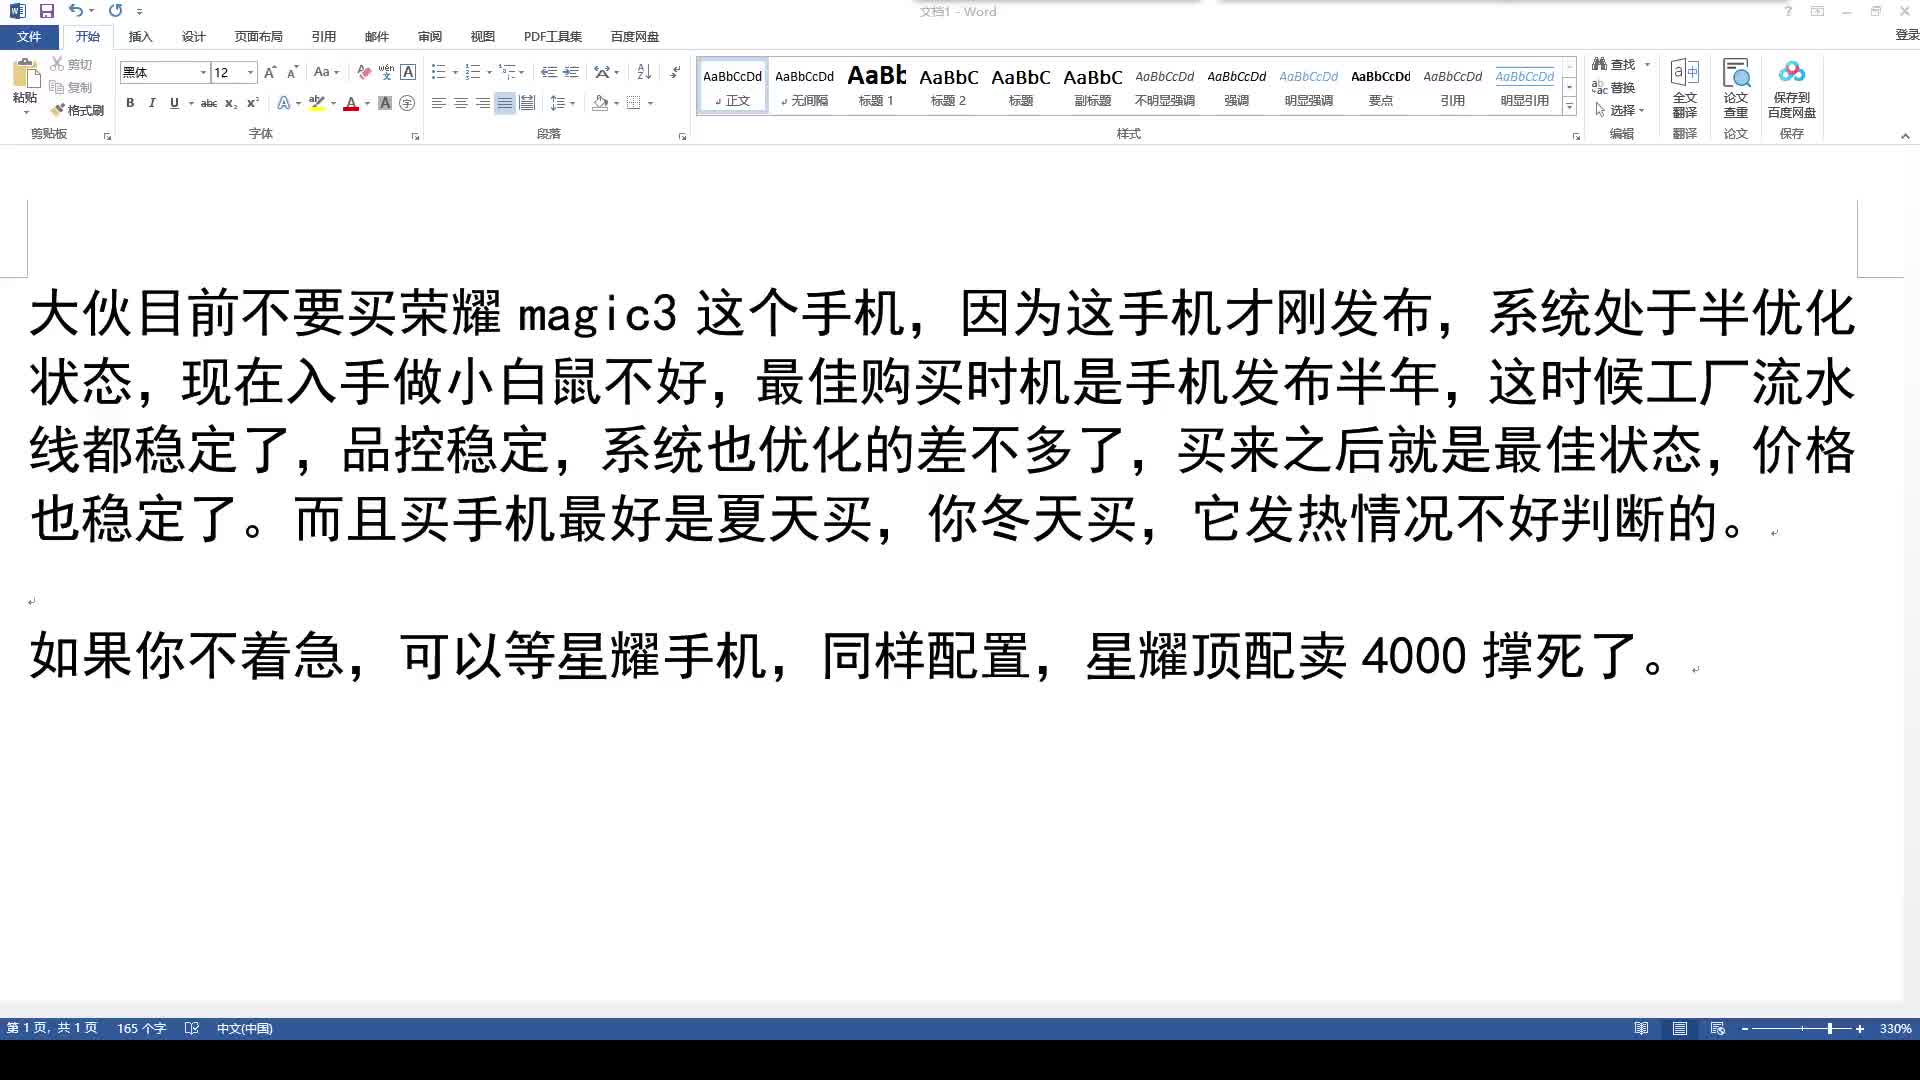Image resolution: width=1920 pixels, height=1080 pixels.
Task: Click the Find (查找) button
Action: [x=1614, y=64]
